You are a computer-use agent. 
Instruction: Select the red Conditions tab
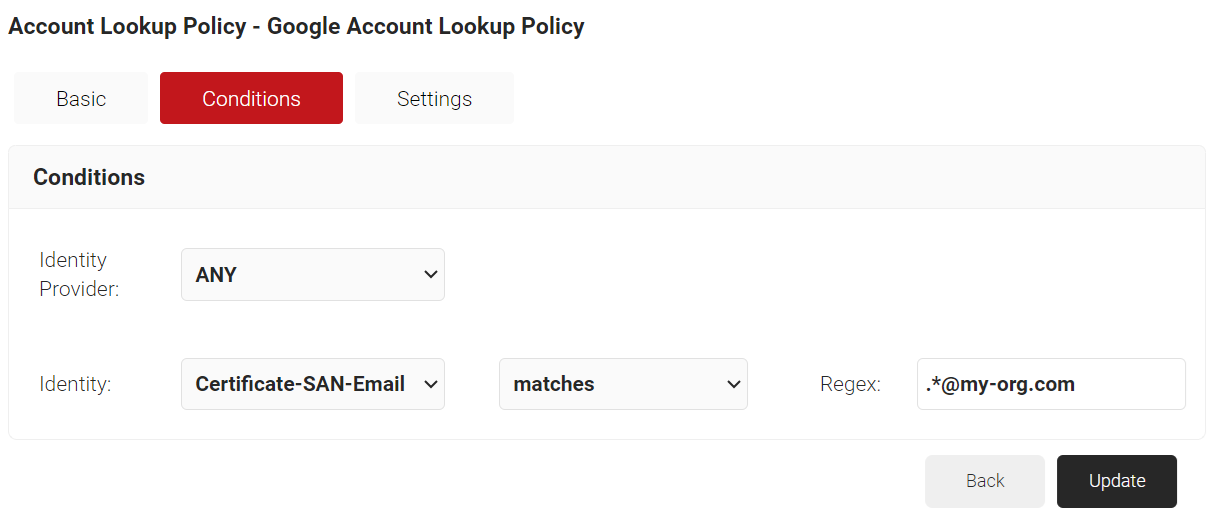[x=251, y=98]
